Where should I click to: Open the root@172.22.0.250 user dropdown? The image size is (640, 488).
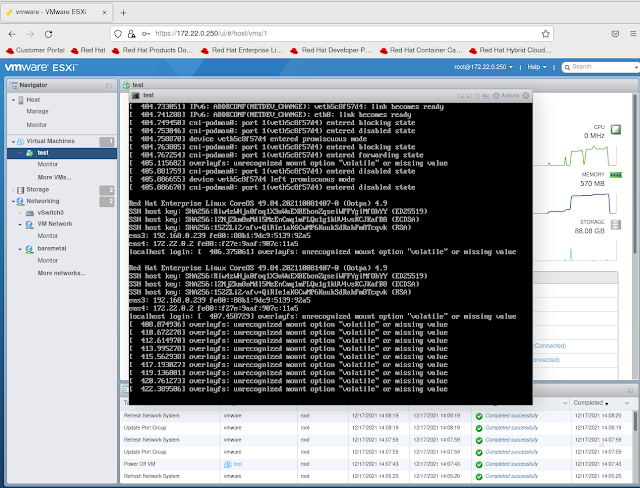click(483, 67)
